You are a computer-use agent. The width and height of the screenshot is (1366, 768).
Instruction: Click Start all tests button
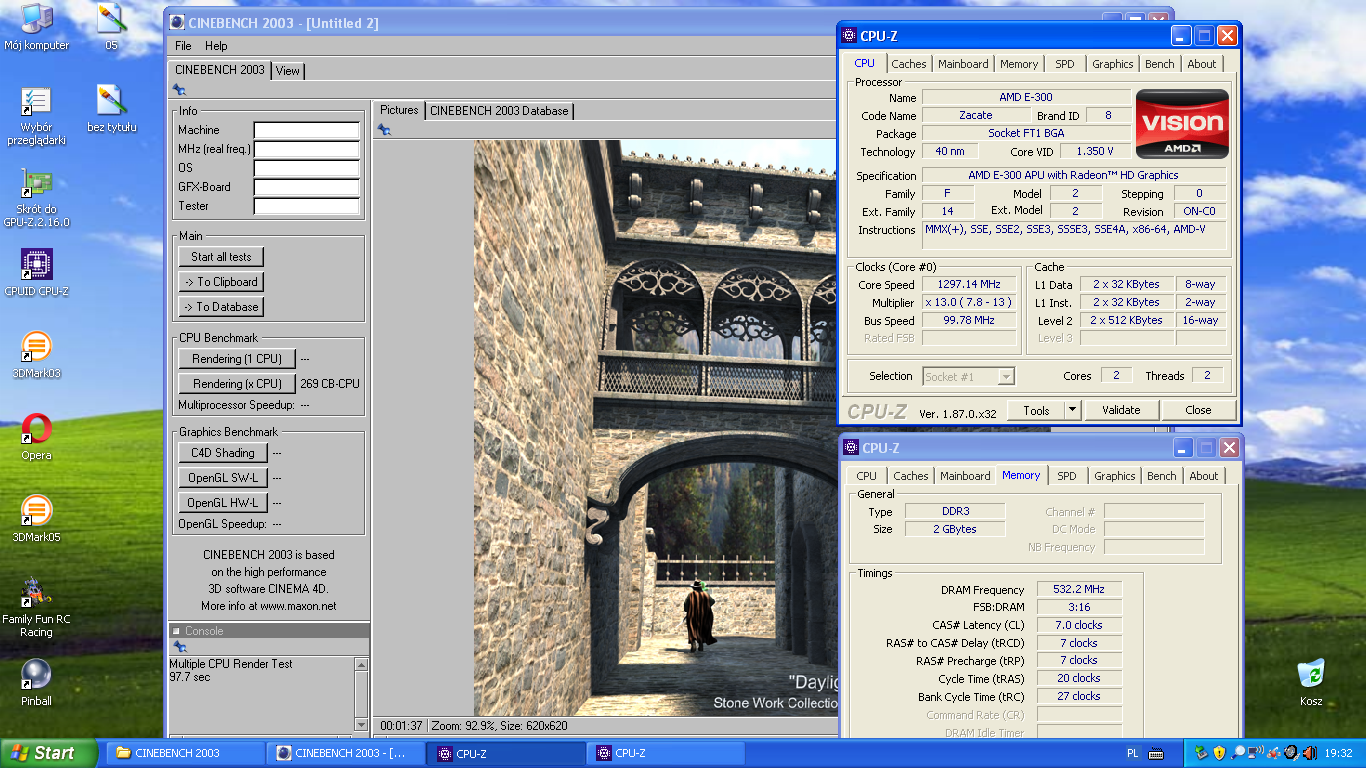[x=222, y=257]
